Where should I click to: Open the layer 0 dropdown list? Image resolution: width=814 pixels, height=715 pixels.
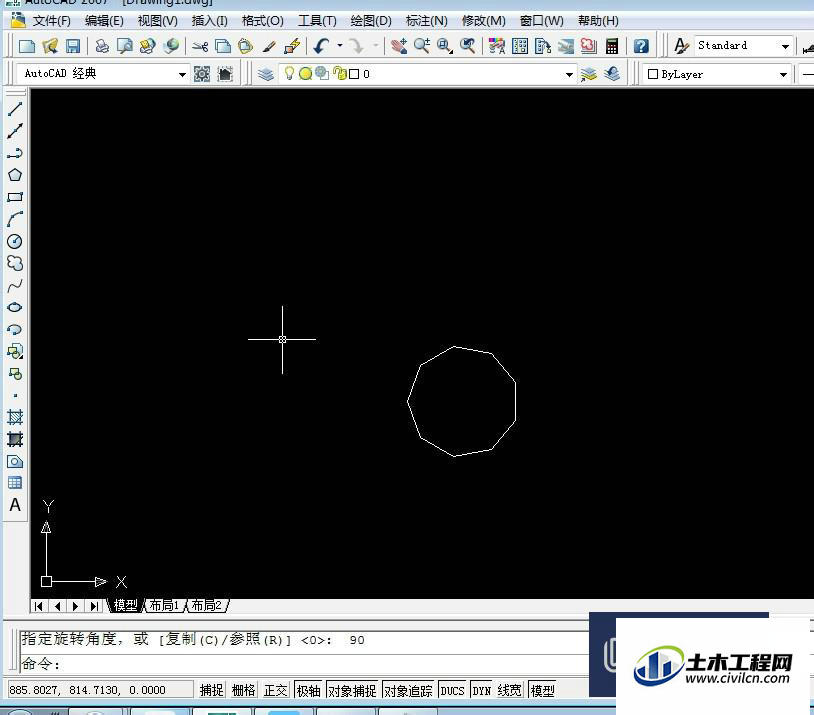(569, 74)
